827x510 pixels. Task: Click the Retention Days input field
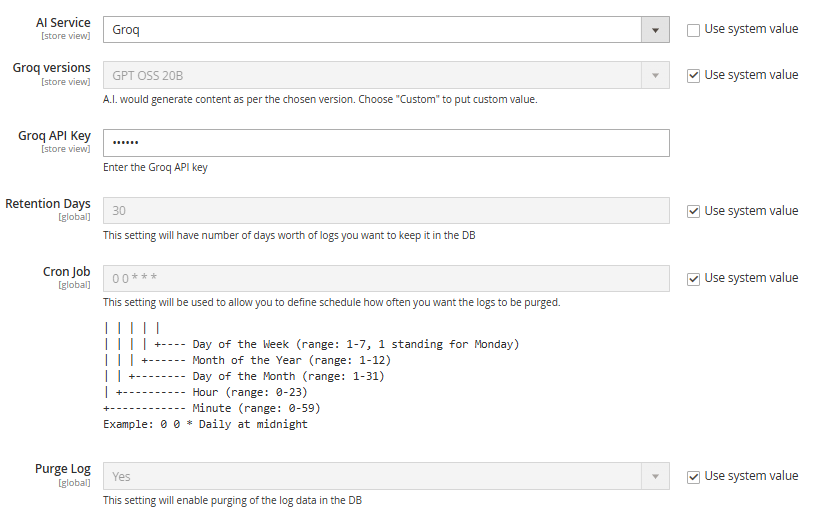point(386,211)
